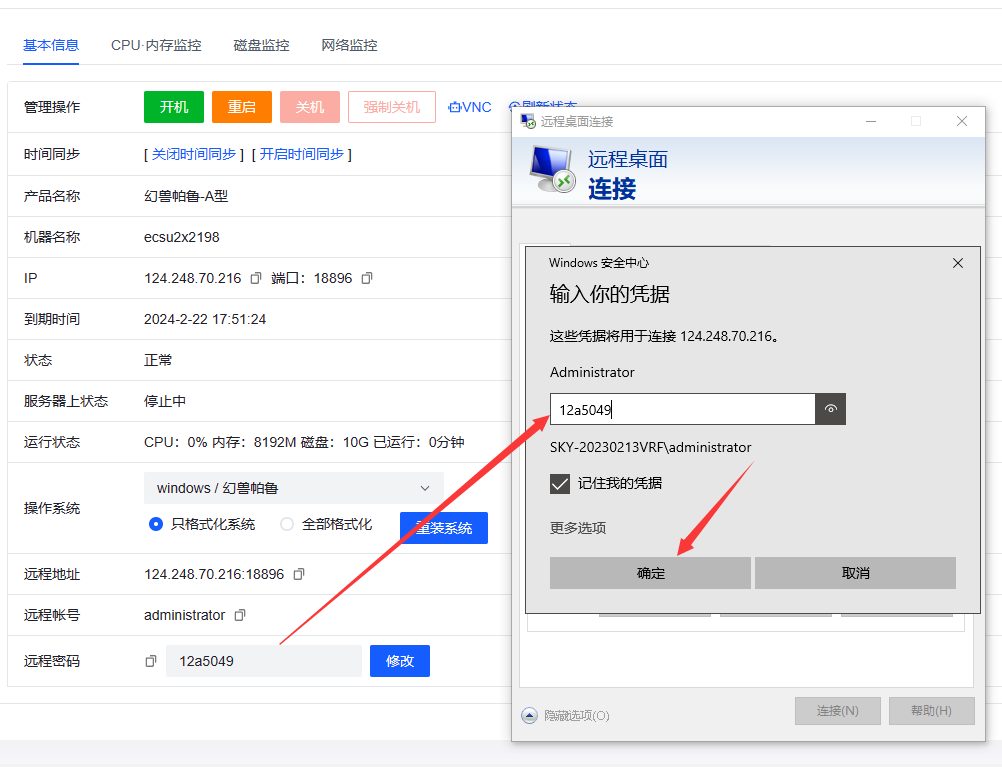This screenshot has height=767, width=1002.
Task: Open the VNC console link
Action: coord(470,107)
